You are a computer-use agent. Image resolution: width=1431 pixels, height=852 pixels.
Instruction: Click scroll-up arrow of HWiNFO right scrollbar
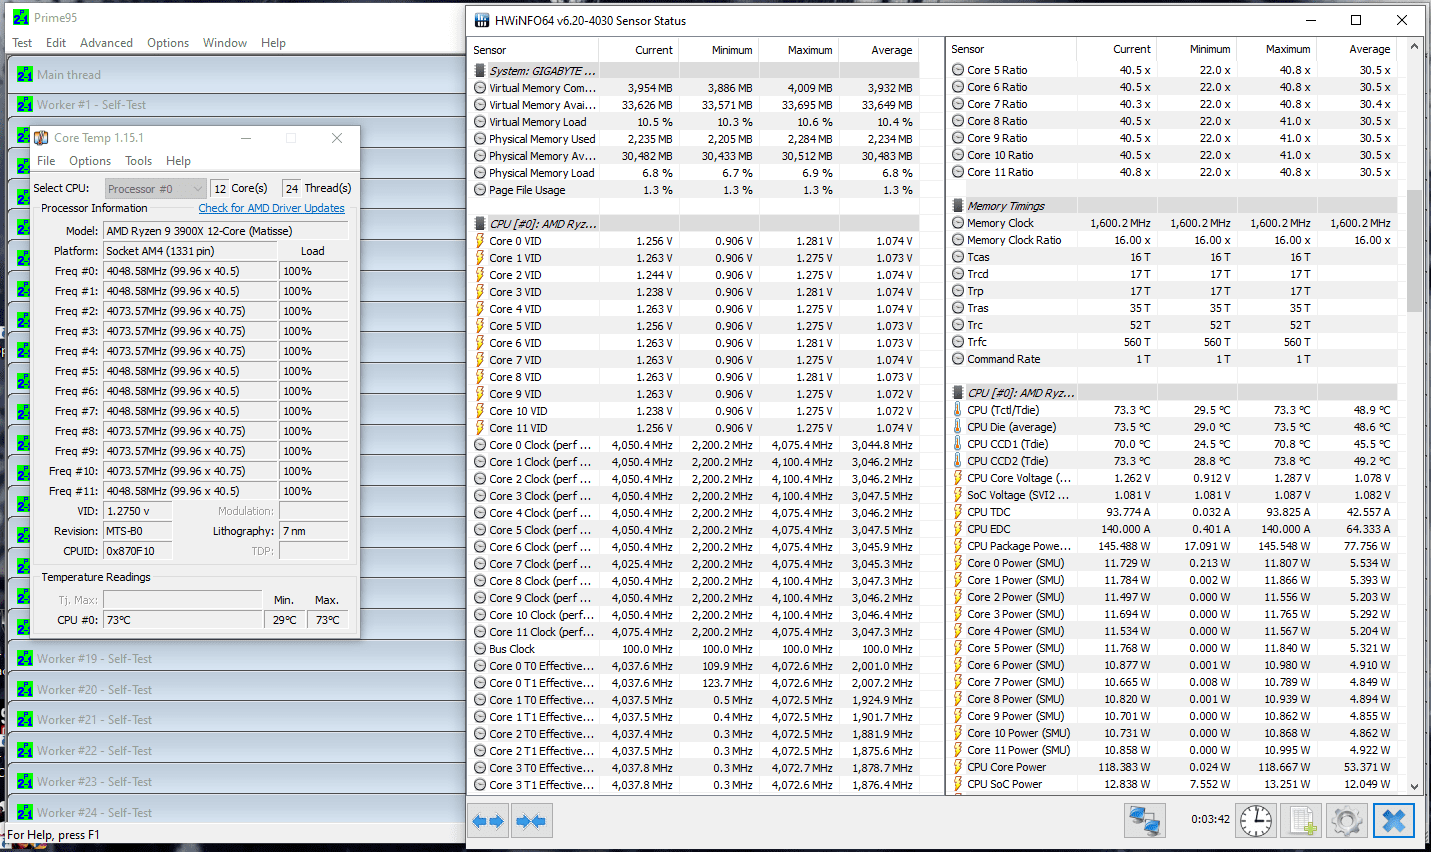point(1414,47)
